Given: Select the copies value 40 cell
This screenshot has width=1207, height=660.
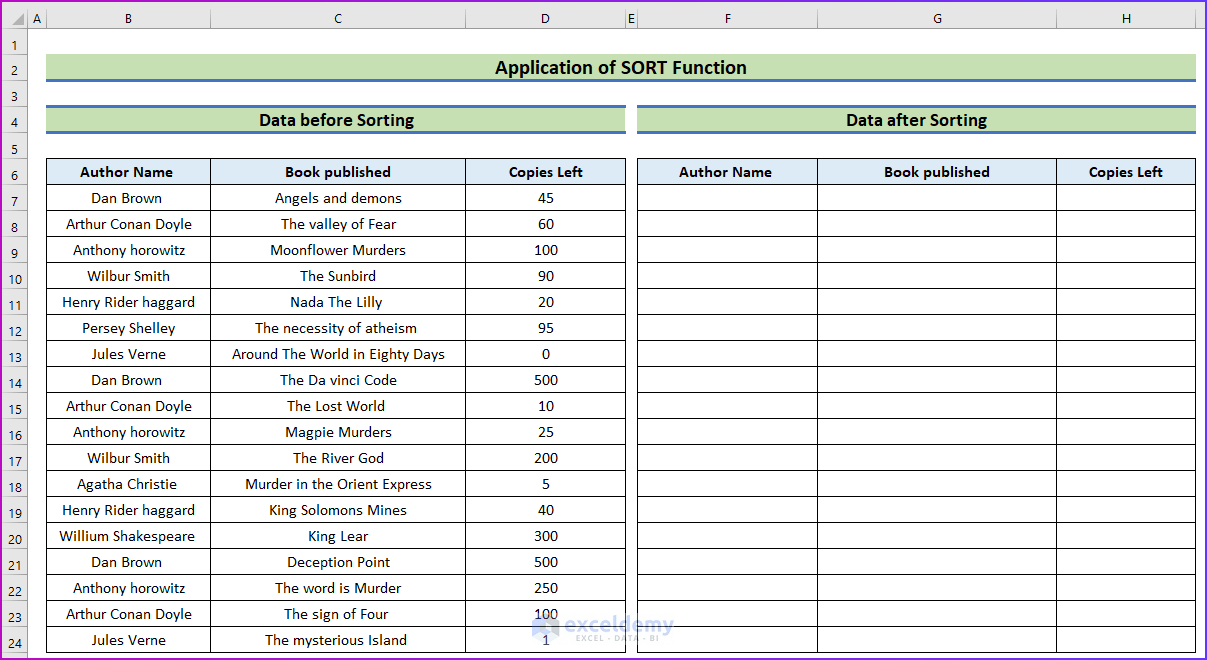Looking at the screenshot, I should click(x=545, y=510).
